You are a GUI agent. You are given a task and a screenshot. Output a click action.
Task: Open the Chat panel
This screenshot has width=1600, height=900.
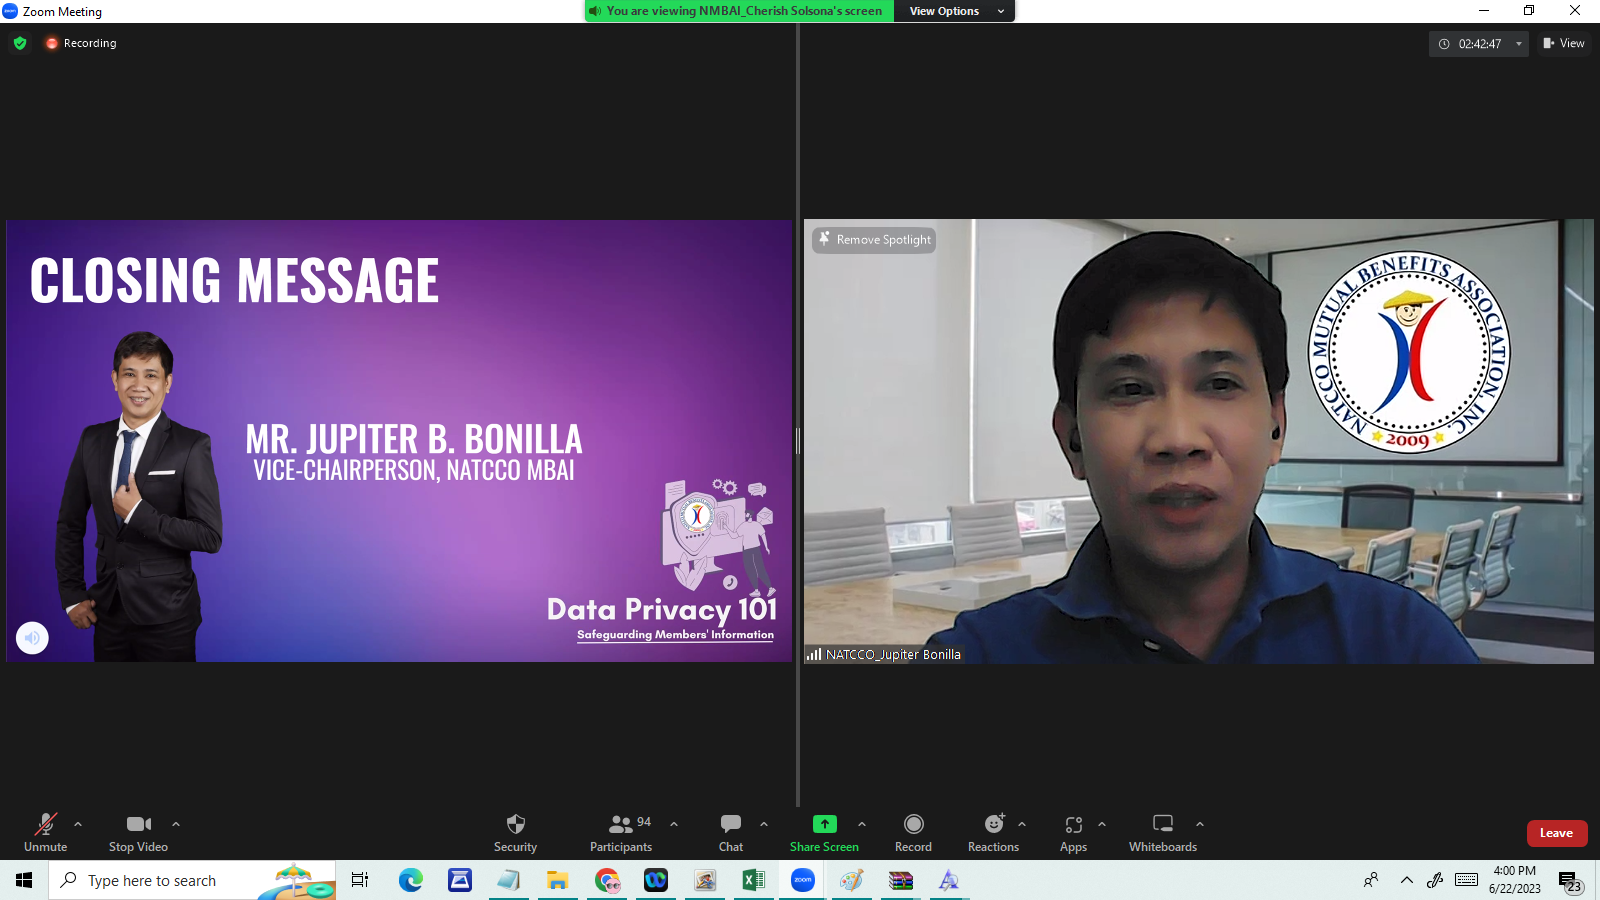point(731,833)
